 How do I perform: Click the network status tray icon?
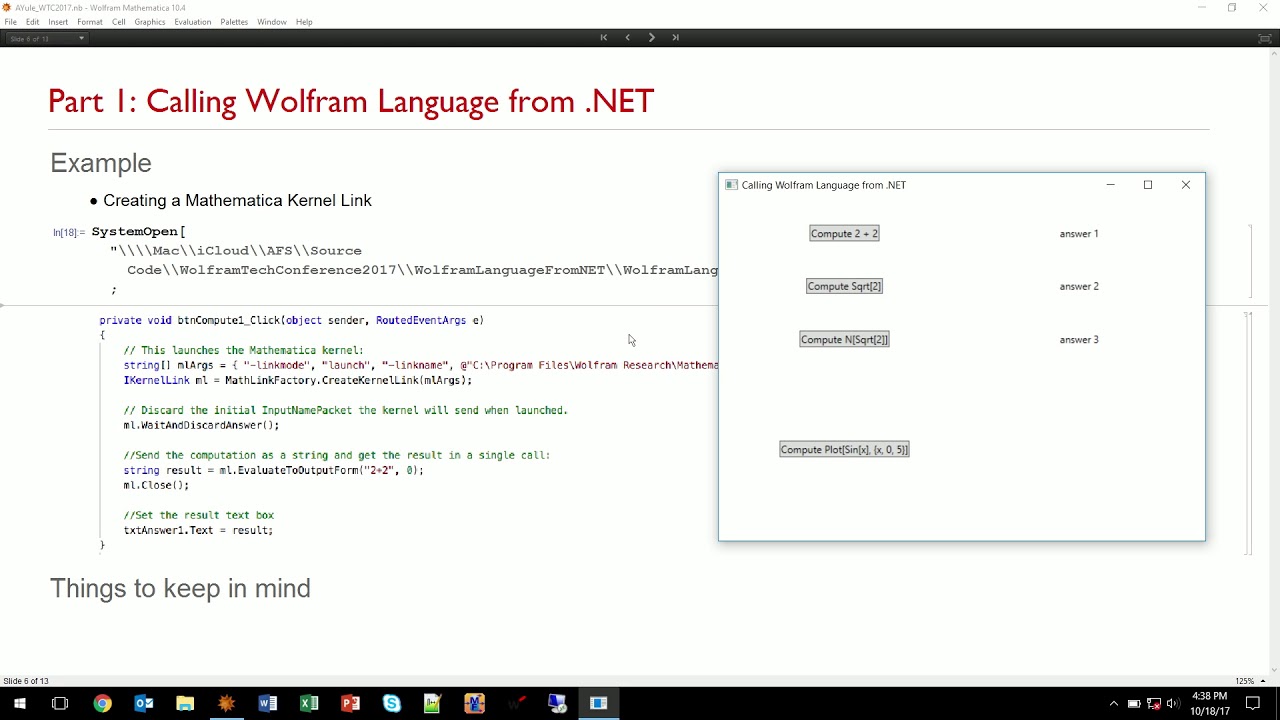point(1153,703)
